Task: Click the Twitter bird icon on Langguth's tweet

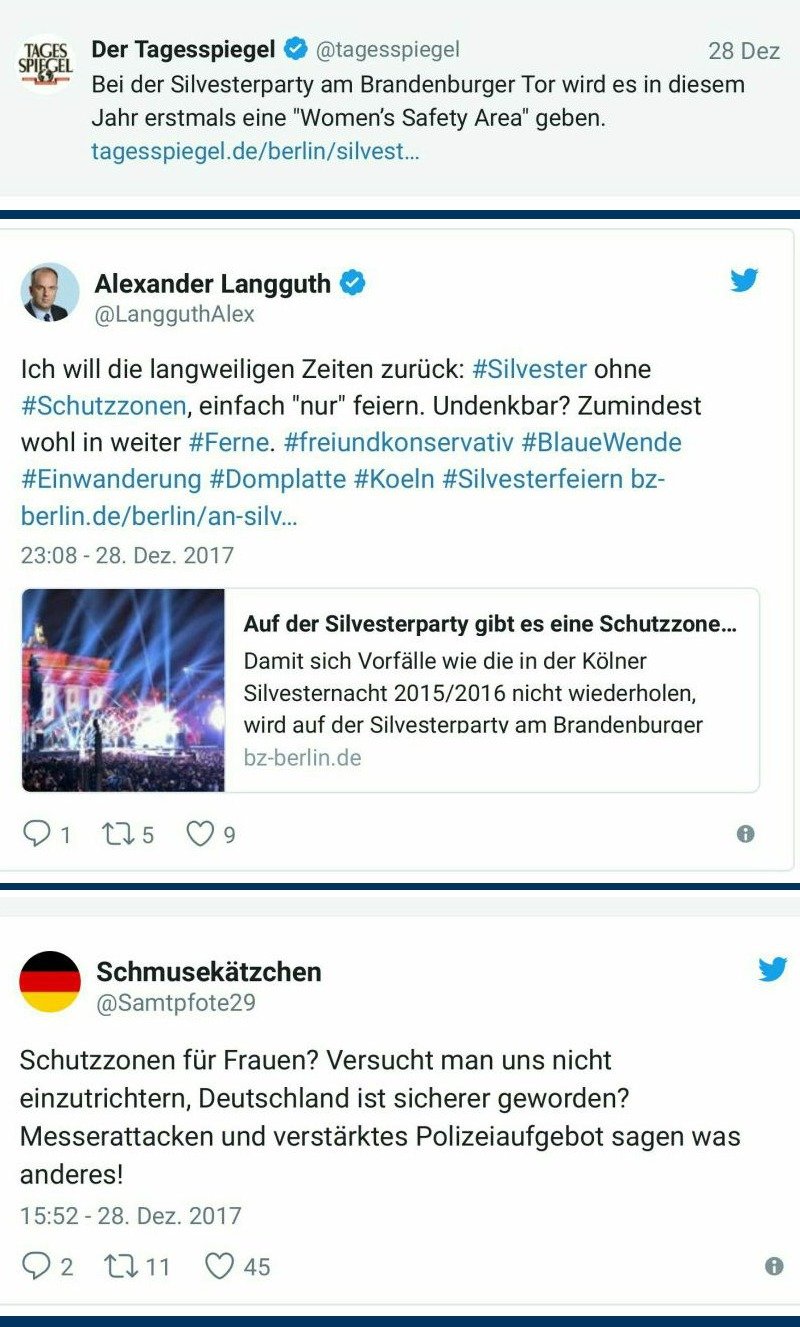Action: 744,280
